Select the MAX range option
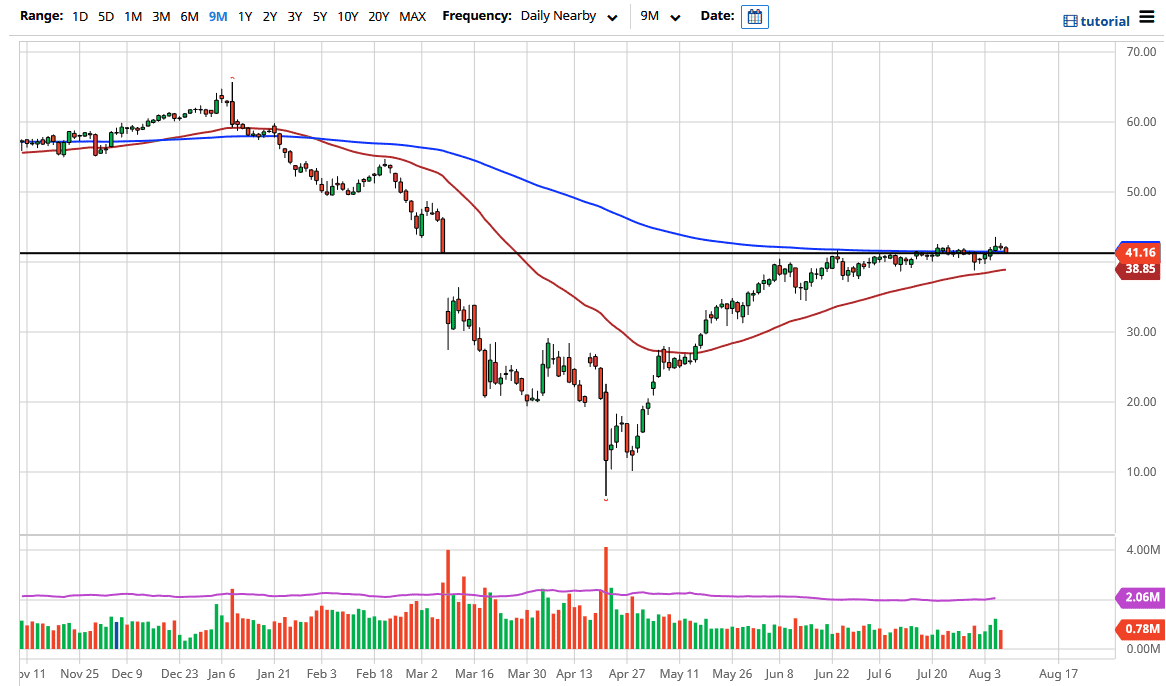 click(412, 16)
